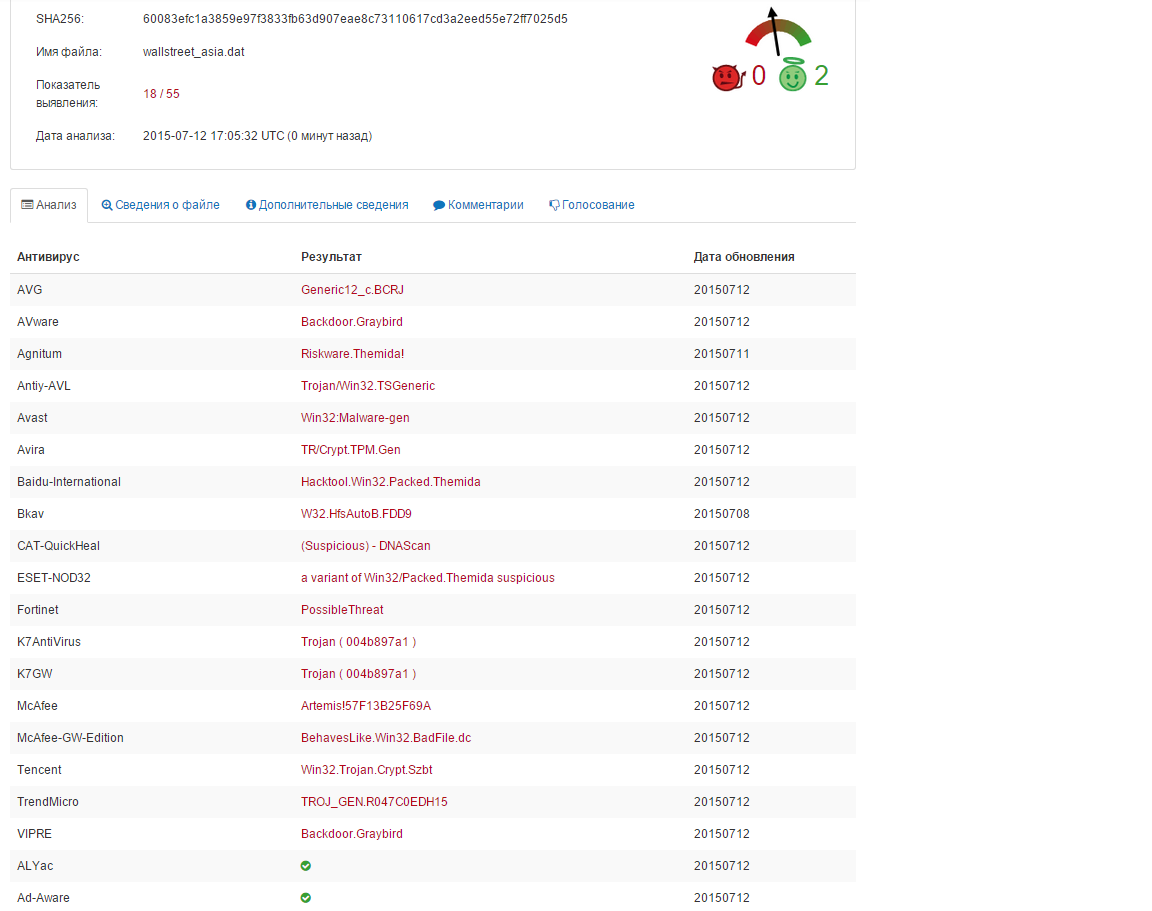1152x911 pixels.
Task: Click the AVG result Generic12_c.BCRJ
Action: (353, 290)
